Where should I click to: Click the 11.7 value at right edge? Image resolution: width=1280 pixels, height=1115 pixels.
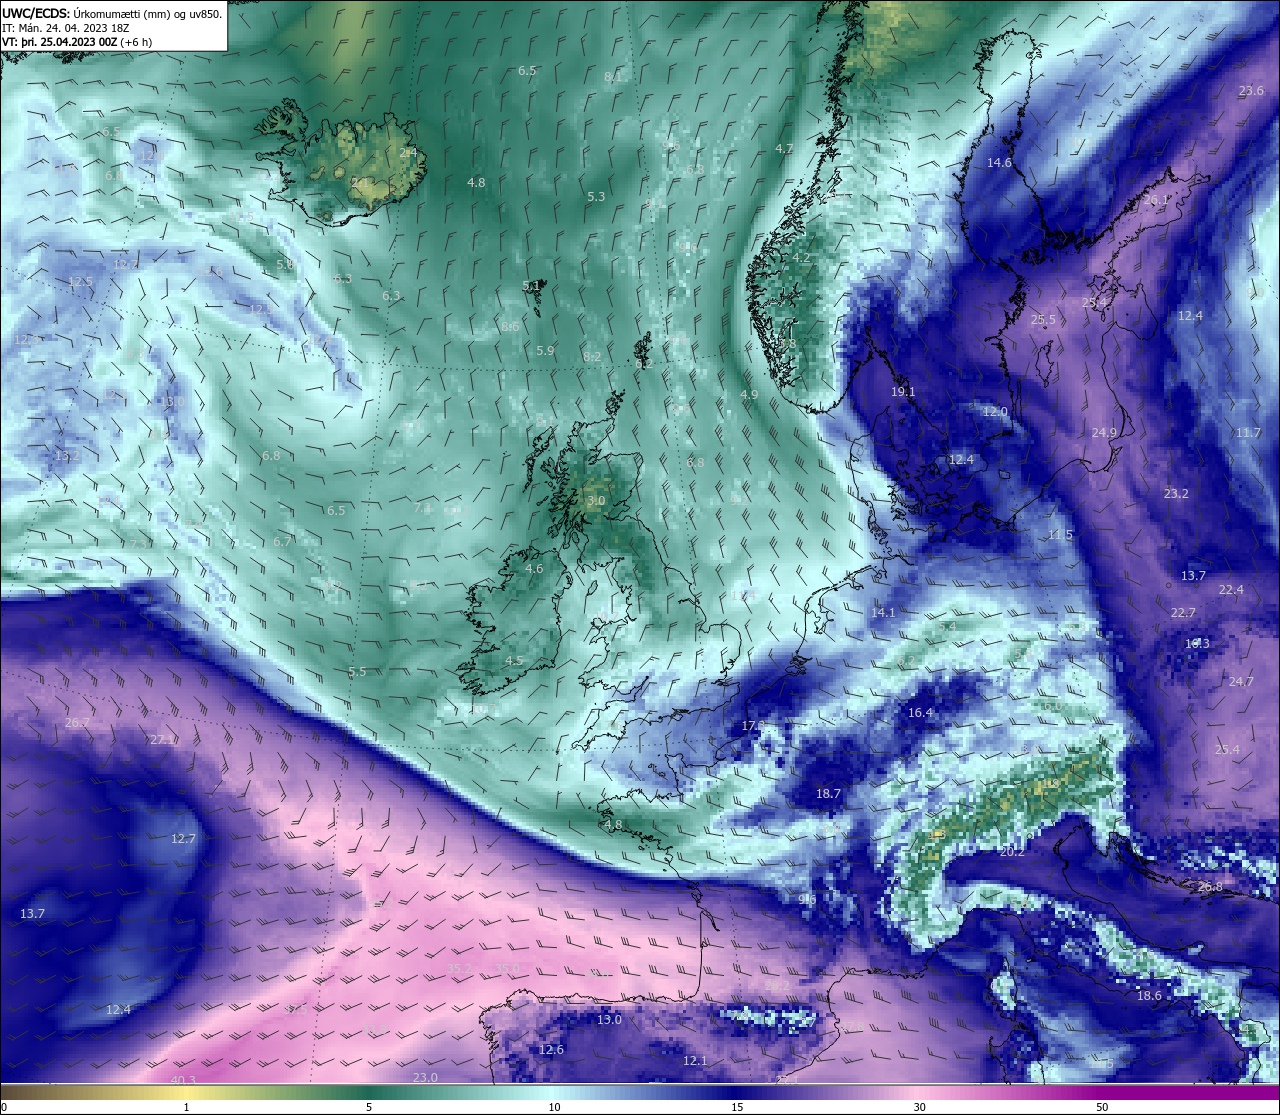pyautogui.click(x=1248, y=433)
